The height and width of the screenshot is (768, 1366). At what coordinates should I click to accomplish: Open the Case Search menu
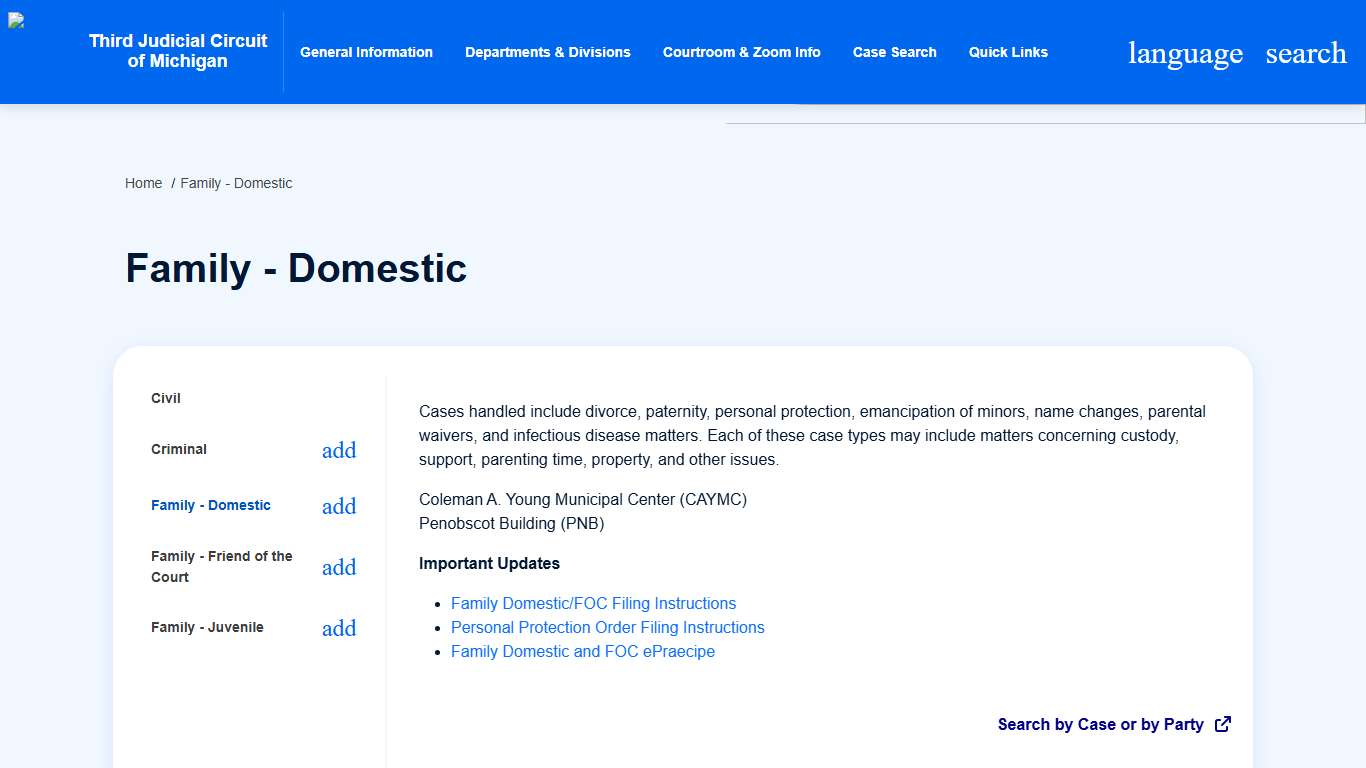tap(894, 52)
